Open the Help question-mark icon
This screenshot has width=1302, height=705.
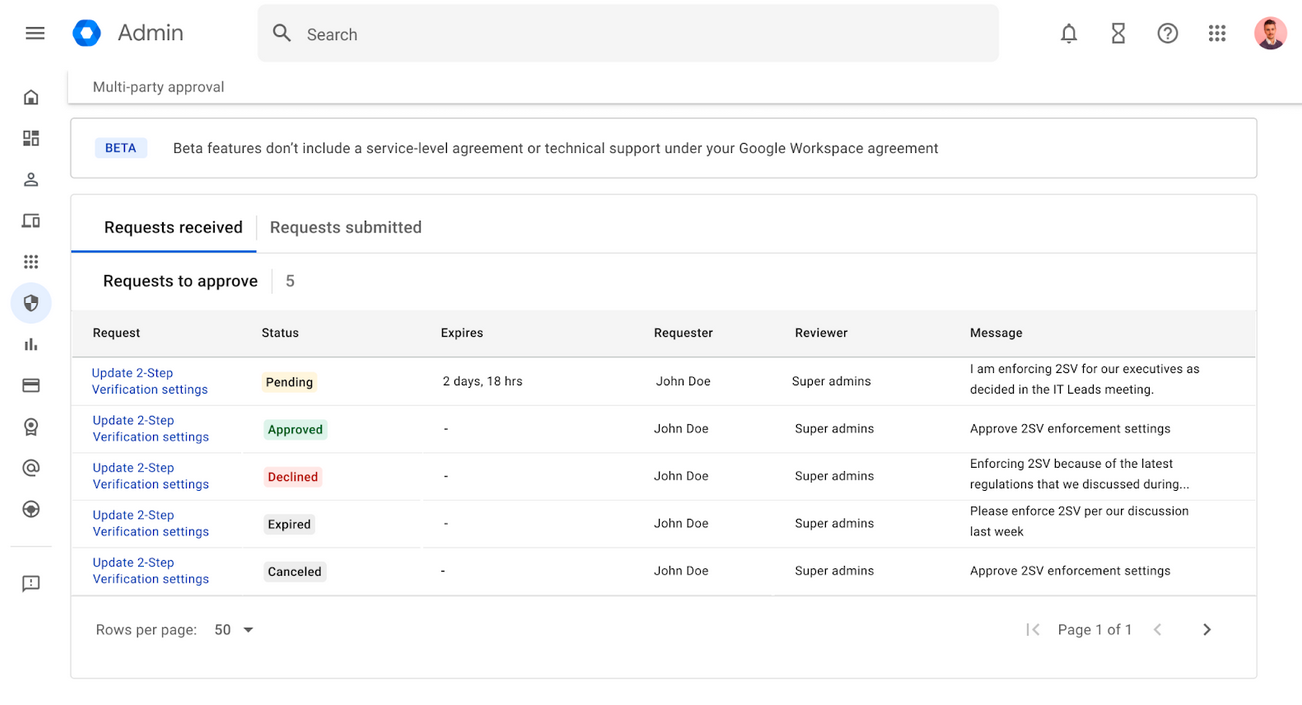(1167, 33)
